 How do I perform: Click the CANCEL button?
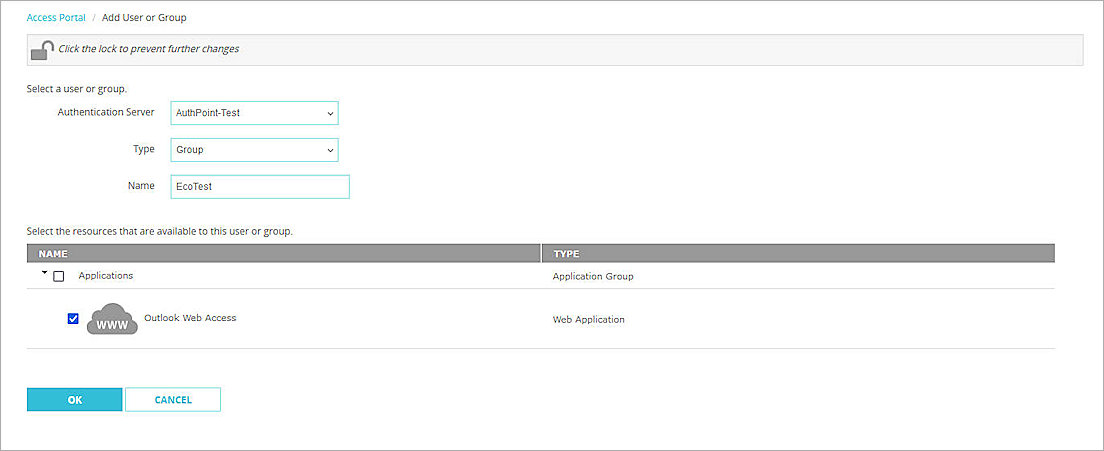173,400
